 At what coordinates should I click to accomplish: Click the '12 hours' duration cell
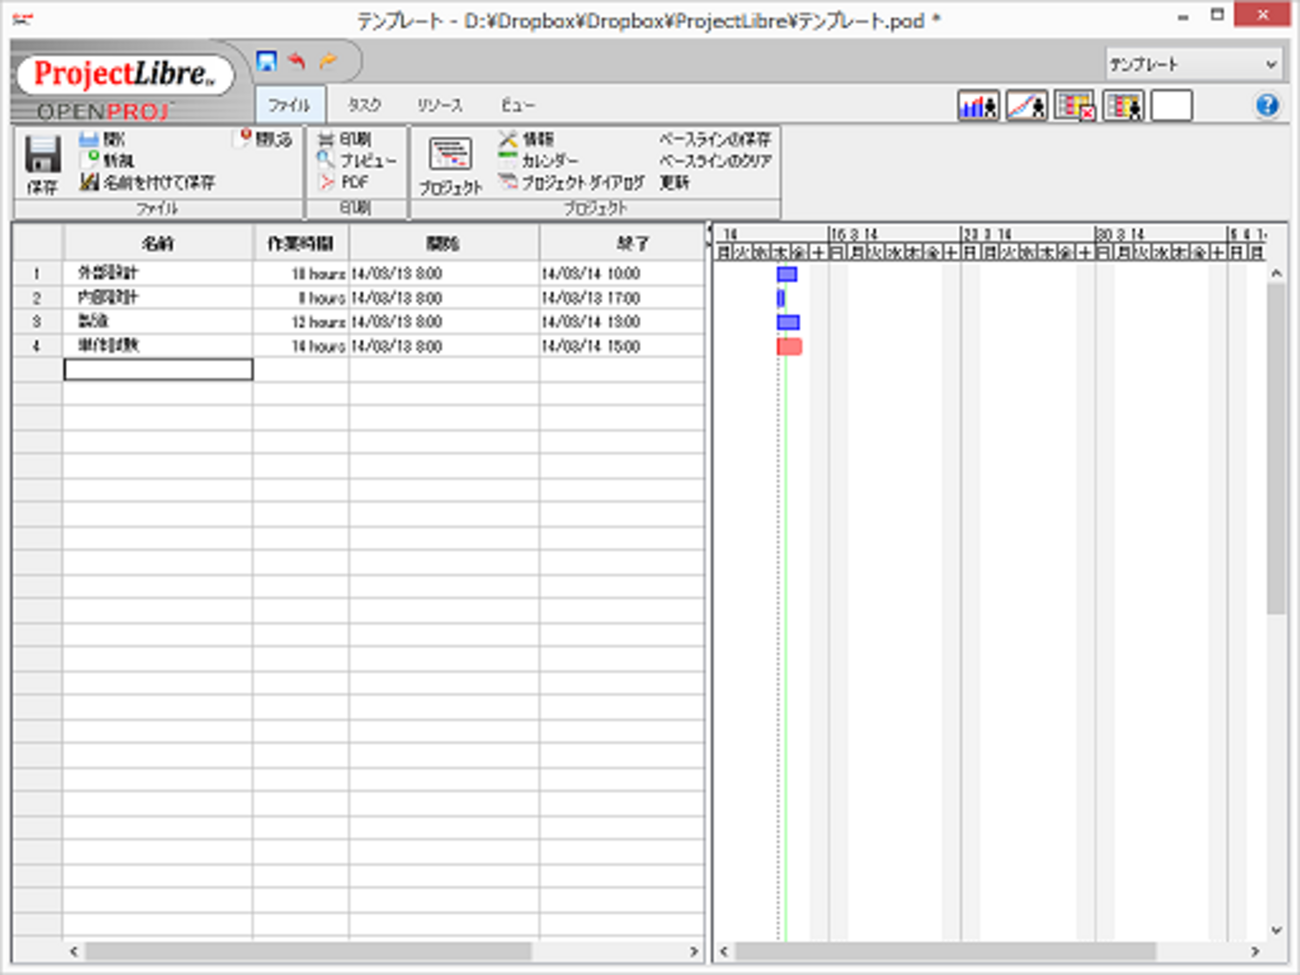[301, 322]
